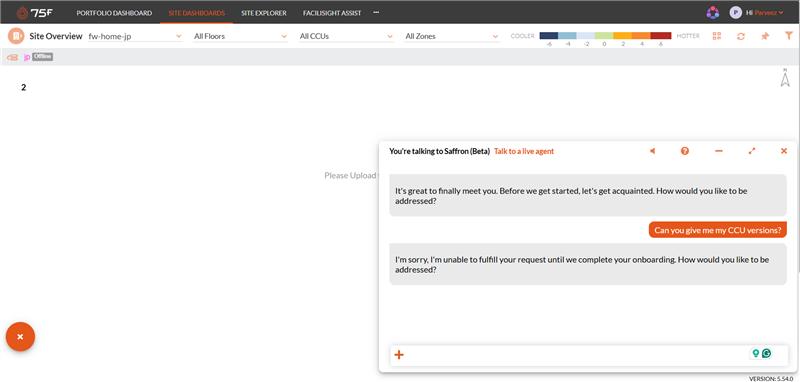Click the CCU device icon beside jp

click(x=13, y=58)
